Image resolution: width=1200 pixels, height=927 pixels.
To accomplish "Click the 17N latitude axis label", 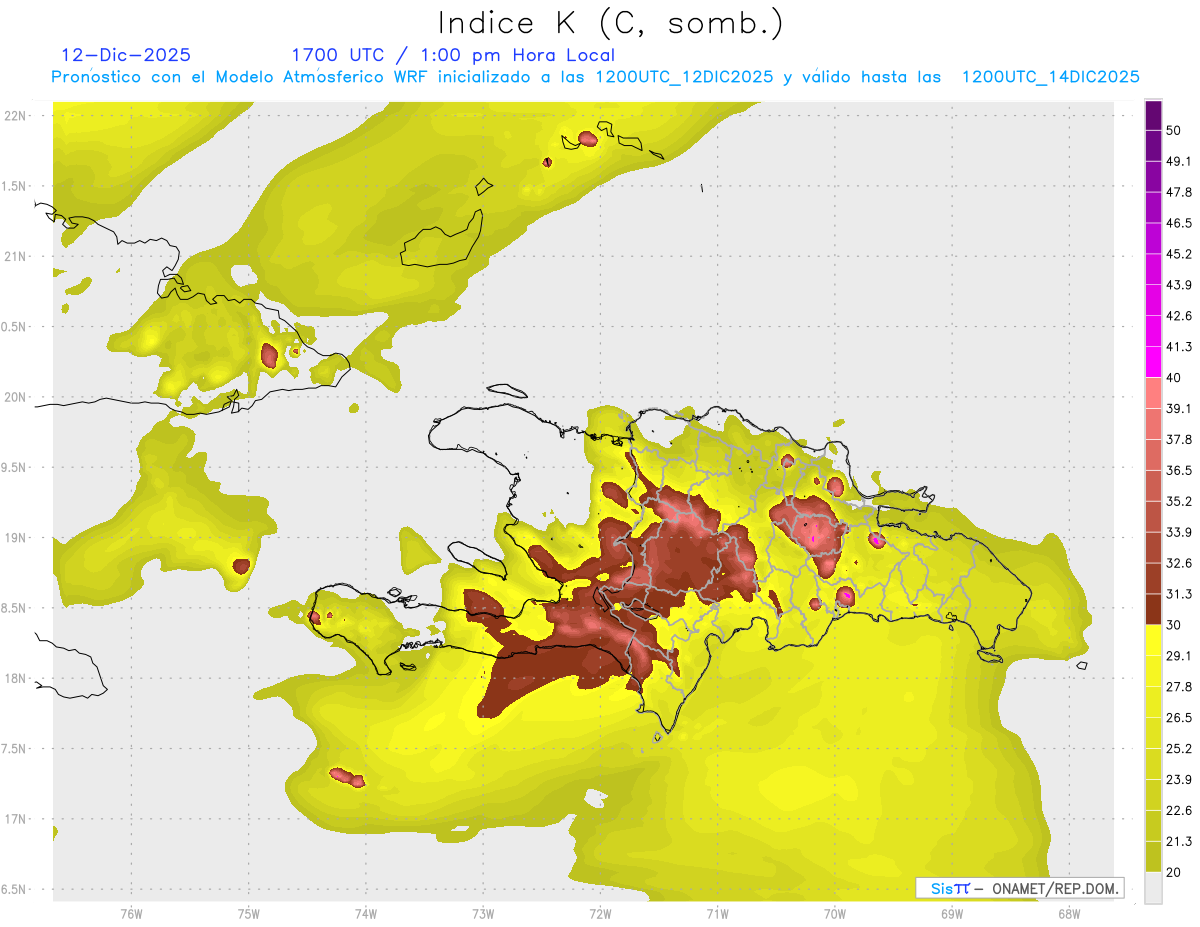I will pyautogui.click(x=18, y=819).
